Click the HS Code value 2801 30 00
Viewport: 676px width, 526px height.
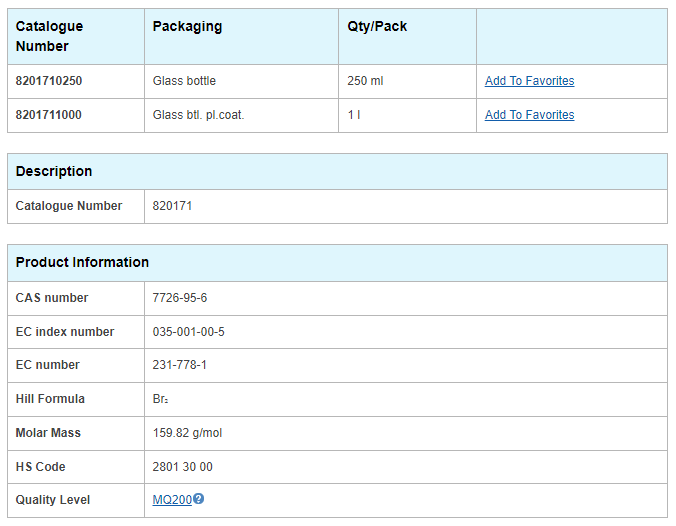pyautogui.click(x=182, y=467)
